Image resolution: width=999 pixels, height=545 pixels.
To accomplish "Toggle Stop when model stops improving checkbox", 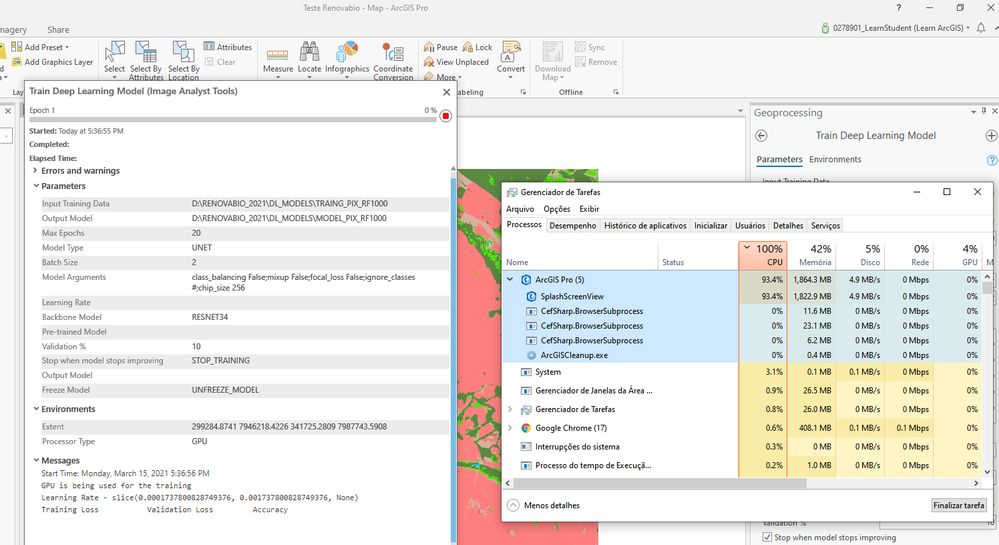I will 768,537.
